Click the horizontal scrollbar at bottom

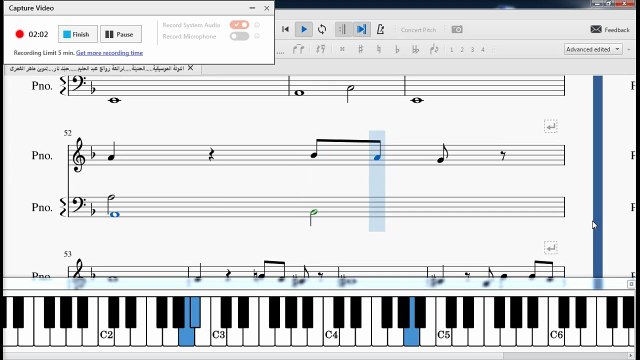click(319, 356)
